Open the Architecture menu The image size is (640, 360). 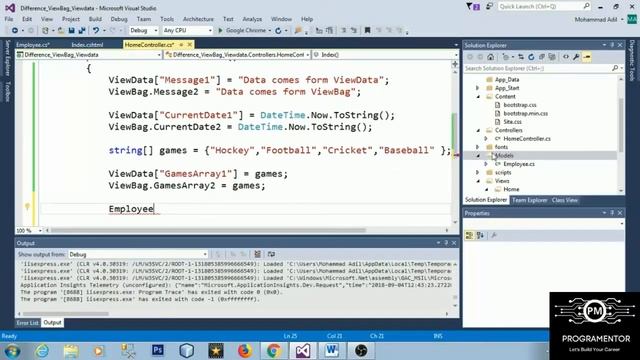[198, 19]
